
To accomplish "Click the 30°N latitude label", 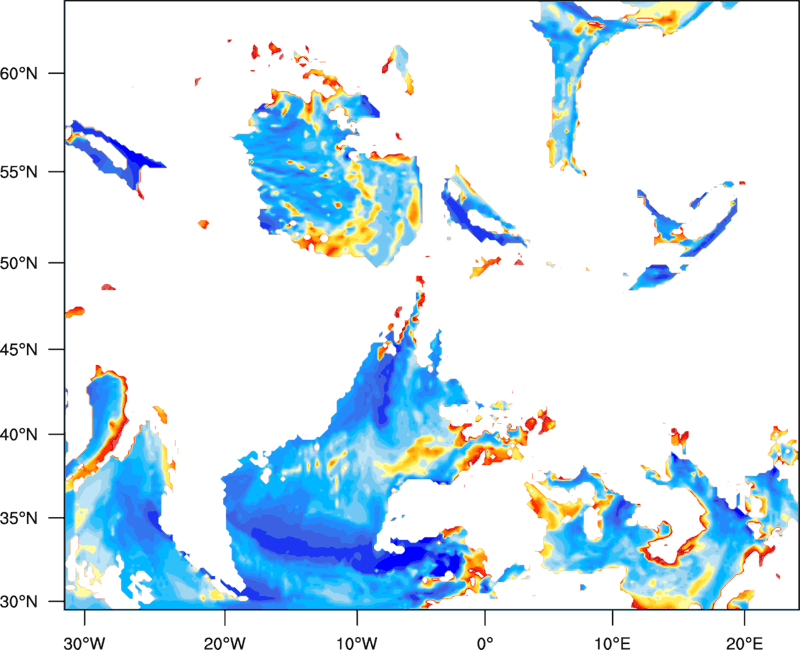I will pos(19,602).
